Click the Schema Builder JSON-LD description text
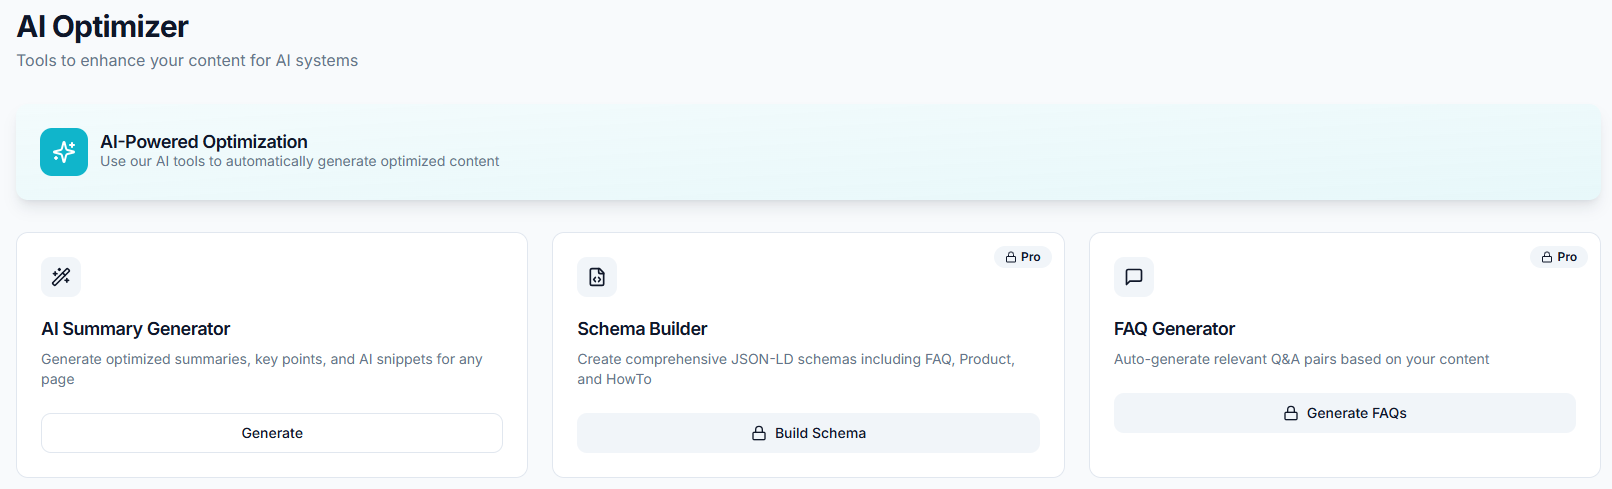 pos(795,369)
